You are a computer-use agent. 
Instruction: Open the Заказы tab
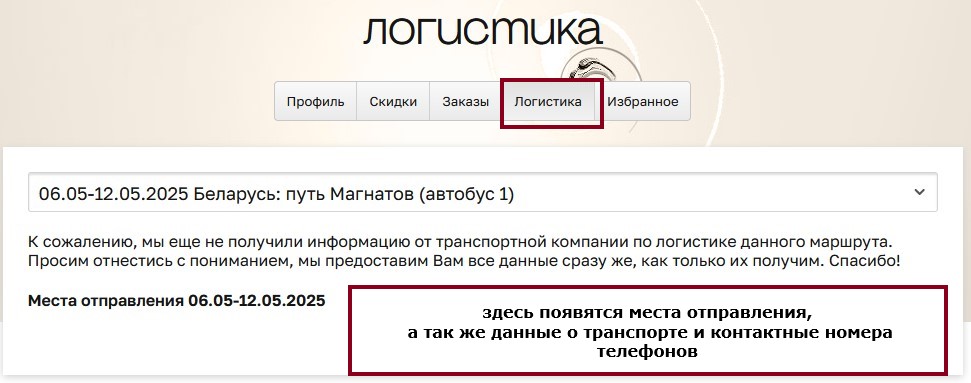coord(466,102)
